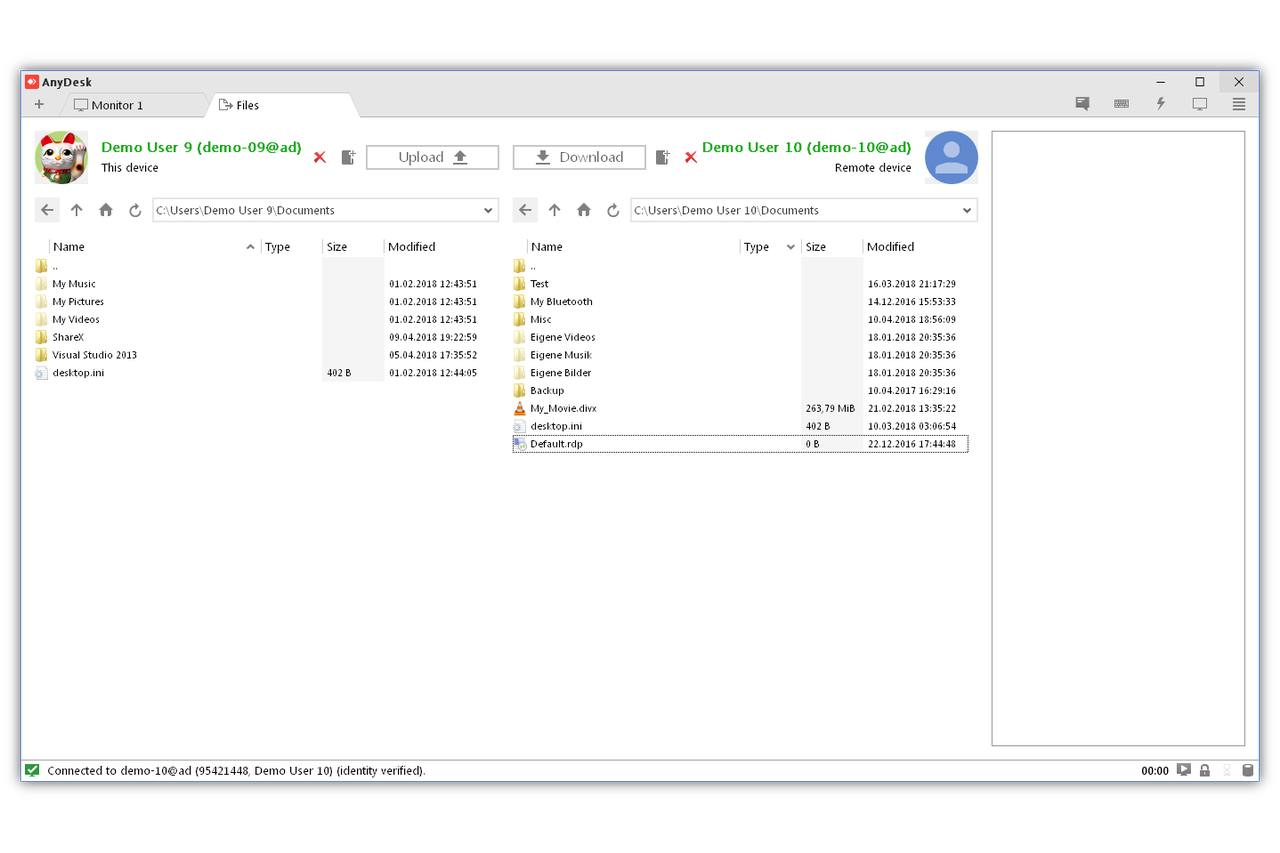Click the parent folder '..' in Demo User 9's pane
Image resolution: width=1280 pixels, height=853 pixels.
(x=55, y=266)
